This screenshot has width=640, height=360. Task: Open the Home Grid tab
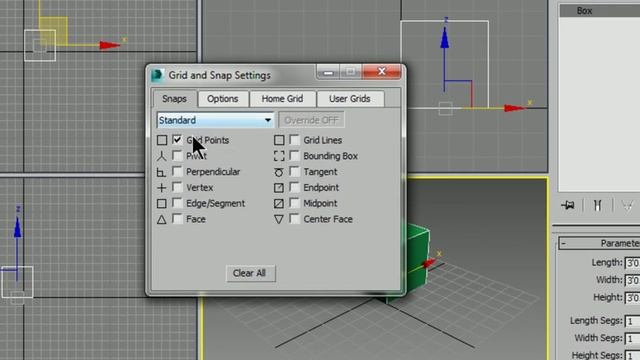(x=282, y=99)
